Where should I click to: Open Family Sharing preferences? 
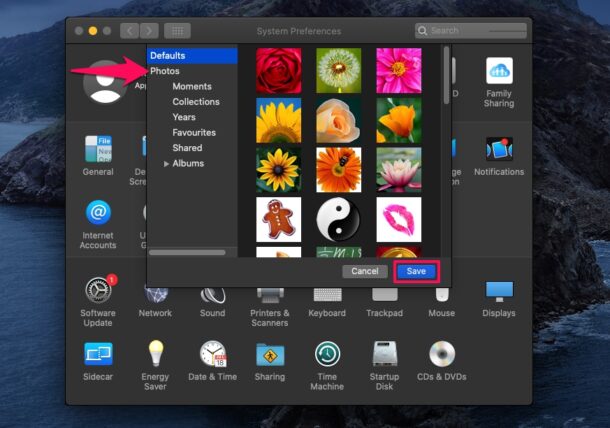[499, 70]
